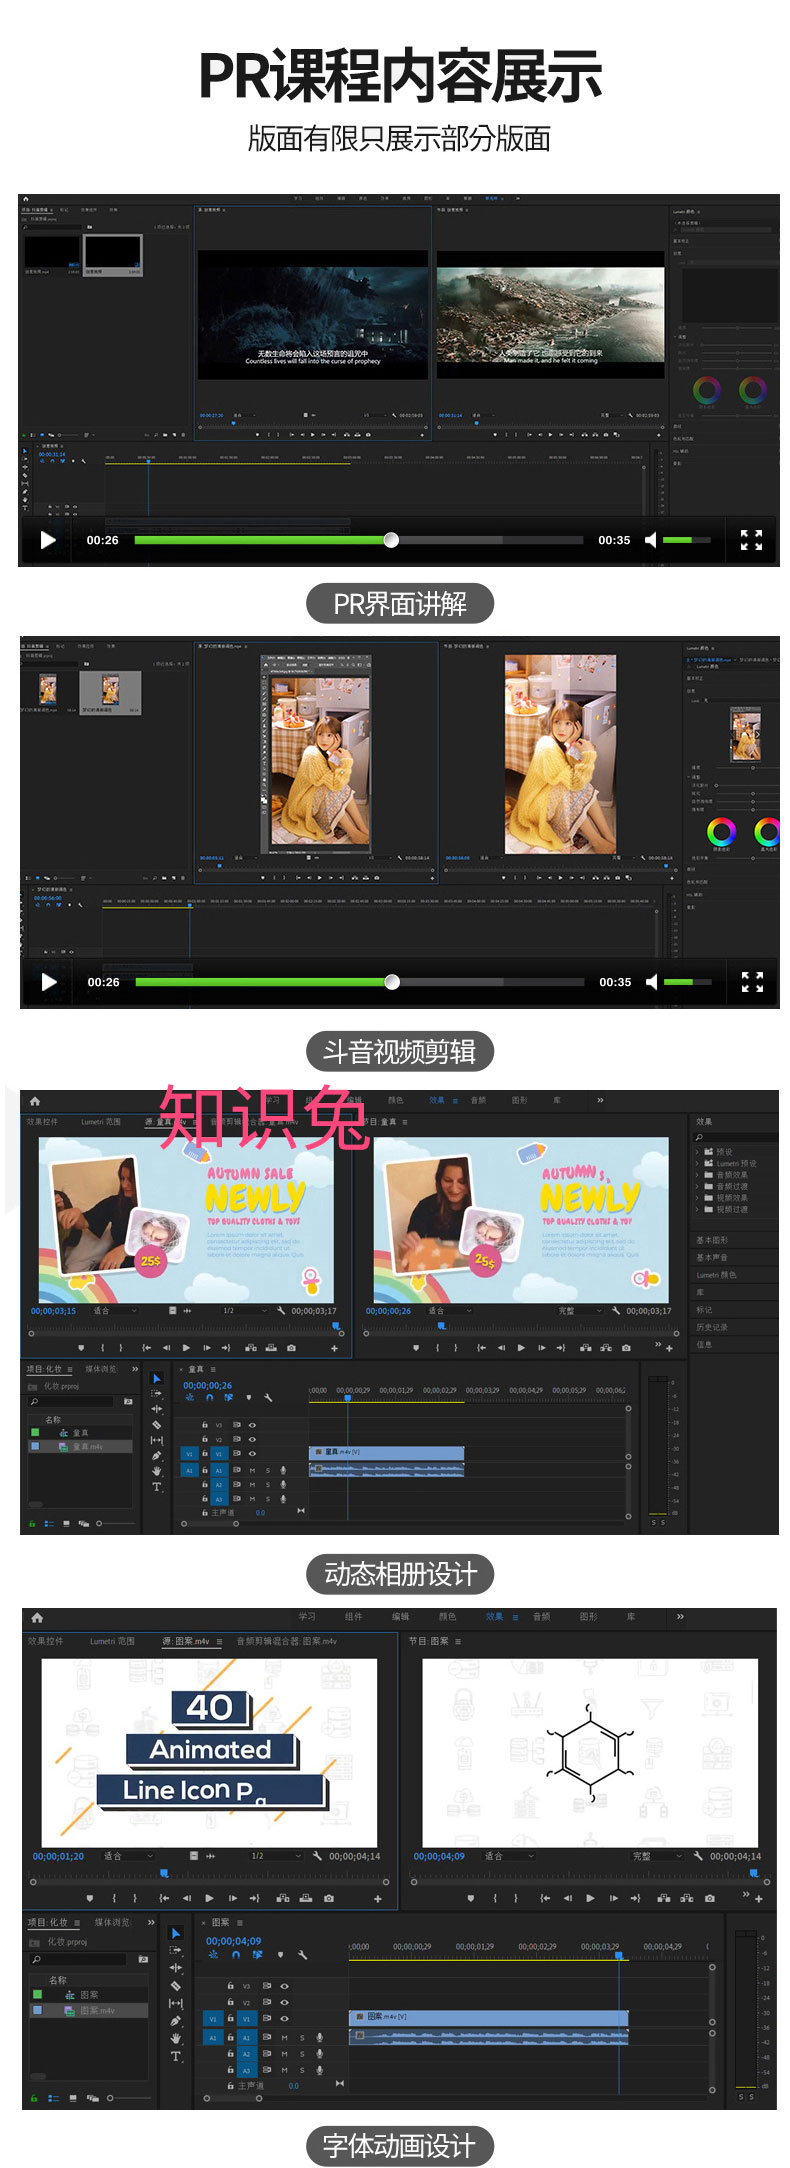Switch to 编辑 workspace in 图案 window
The width and height of the screenshot is (790, 2168).
click(400, 1616)
